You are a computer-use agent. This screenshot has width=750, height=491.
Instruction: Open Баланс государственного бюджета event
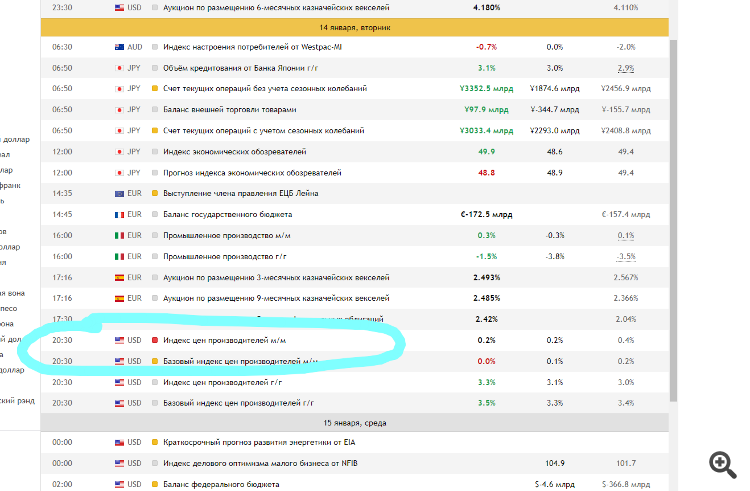pos(228,215)
